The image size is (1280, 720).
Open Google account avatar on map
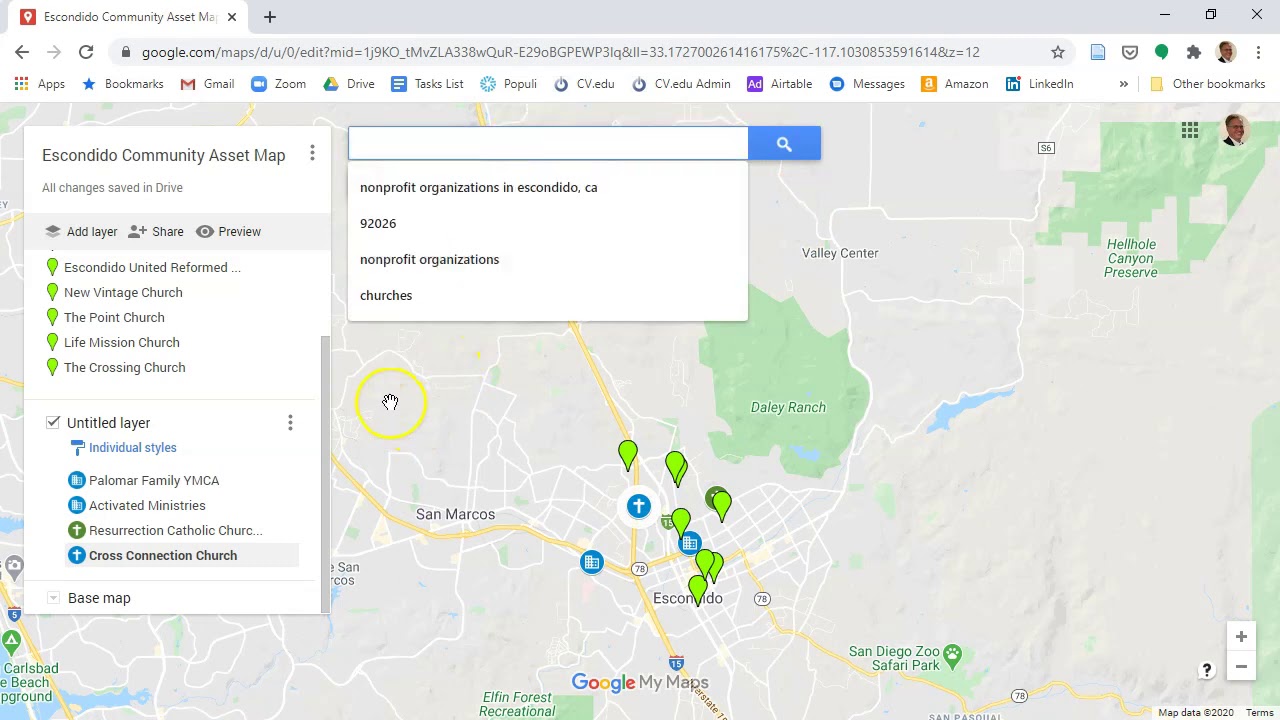tap(1236, 131)
